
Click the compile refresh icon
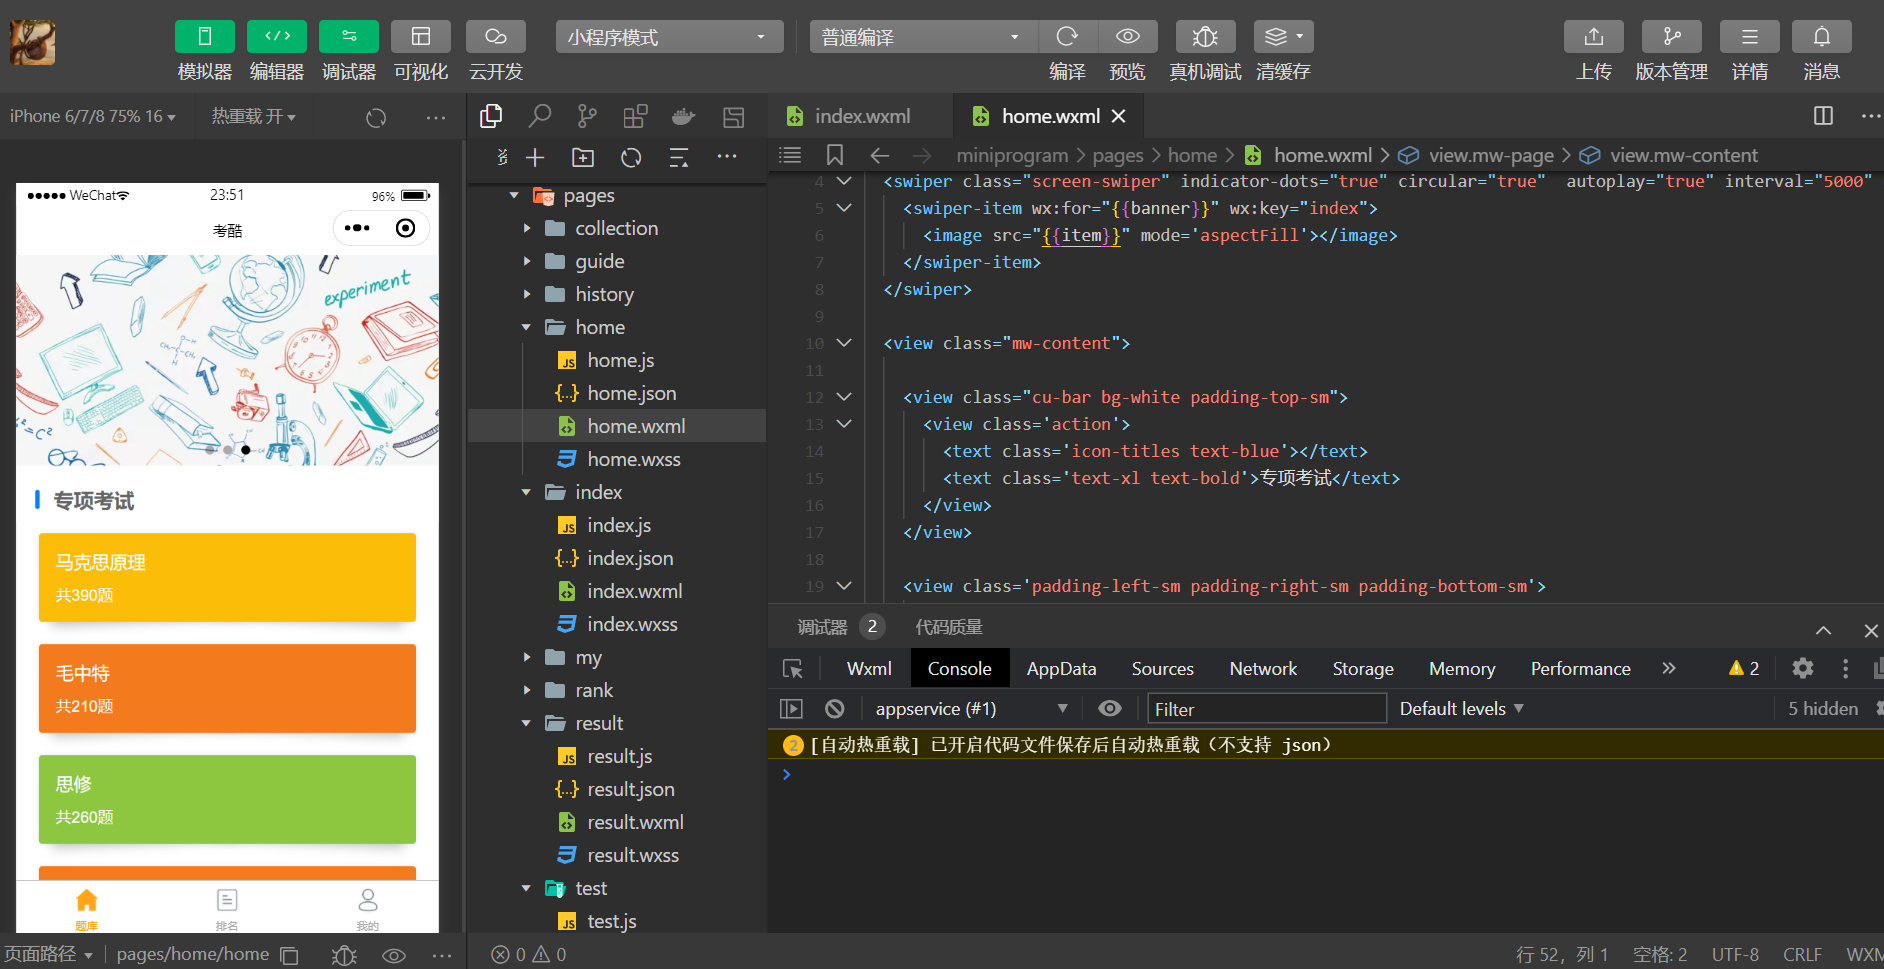1067,37
